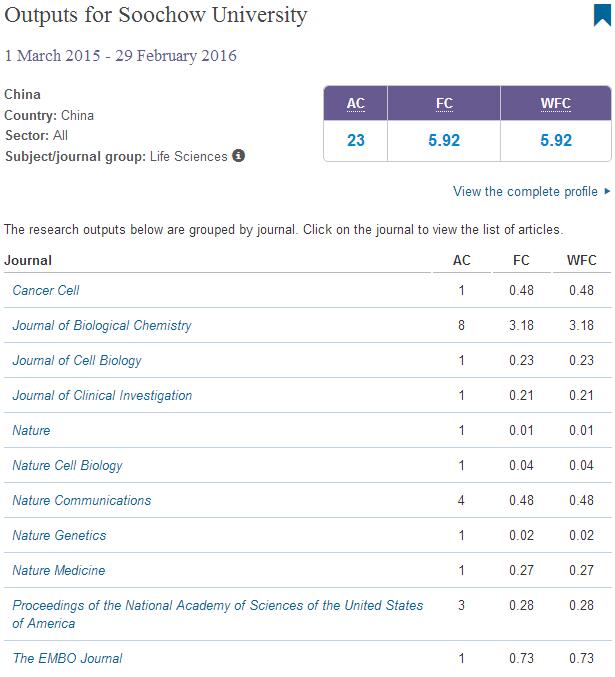The height and width of the screenshot is (677, 615).
Task: View The EMBO Journal articles
Action: (67, 658)
